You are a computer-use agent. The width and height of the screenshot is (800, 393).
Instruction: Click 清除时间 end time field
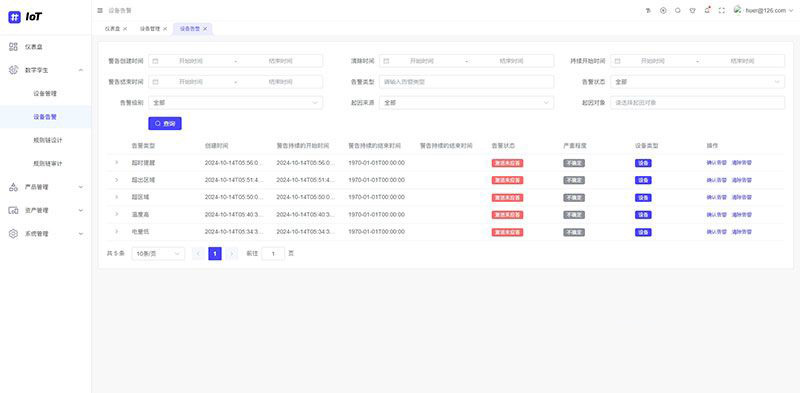[511, 61]
